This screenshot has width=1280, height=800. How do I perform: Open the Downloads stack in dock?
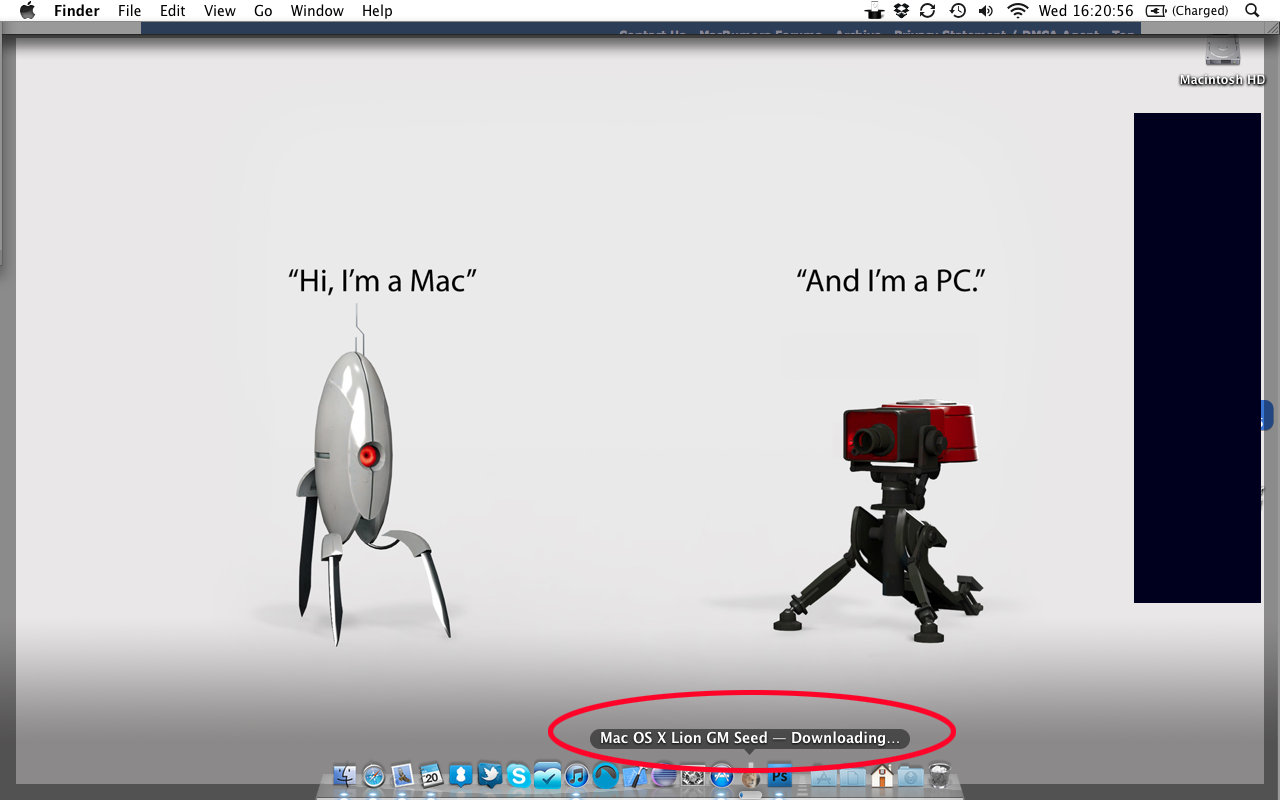click(910, 776)
